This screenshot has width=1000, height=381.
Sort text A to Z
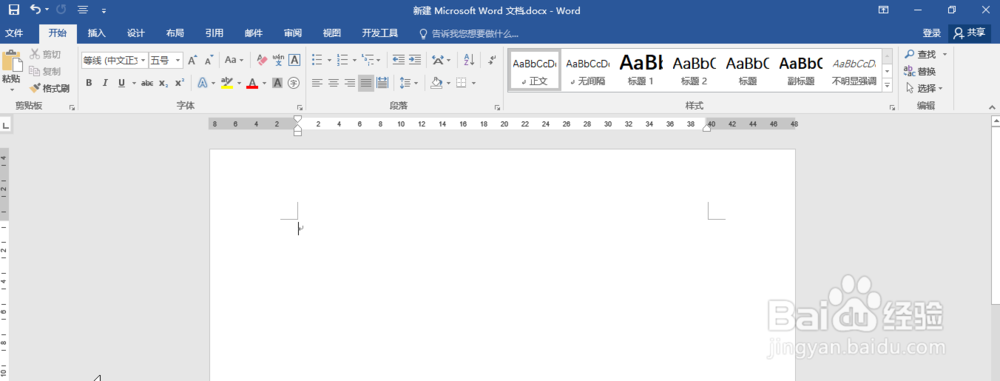coord(469,60)
